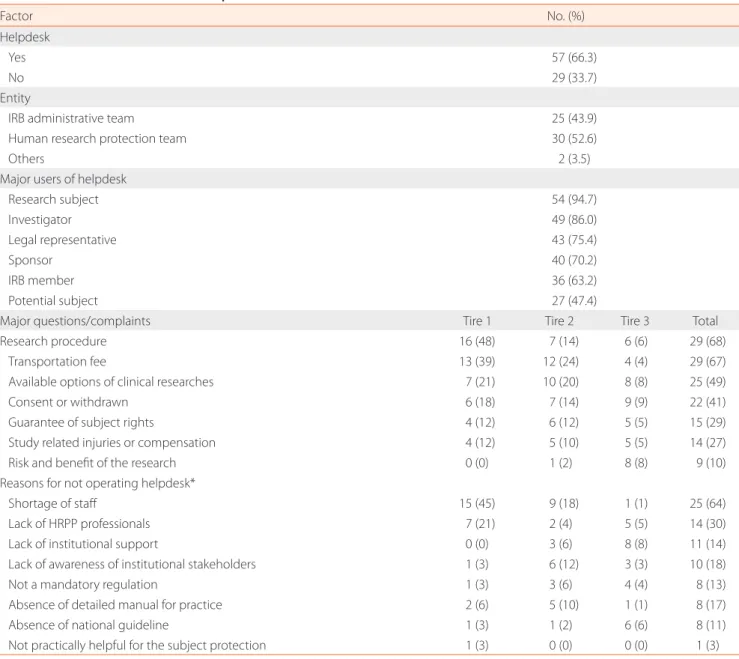Viewport: 739px width, 659px height.
Task: Click the Tire 1 value '15 (45)'
Action: (x=477, y=503)
